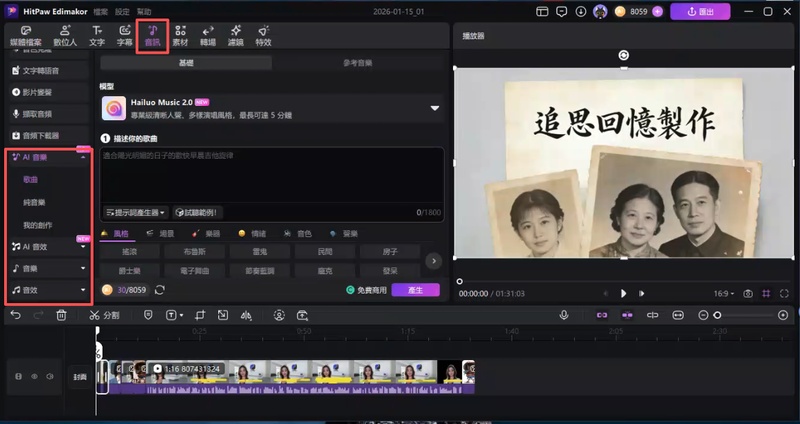Viewport: 800px width, 424px height.
Task: Open the 字幕 subtitles panel
Action: 124,36
